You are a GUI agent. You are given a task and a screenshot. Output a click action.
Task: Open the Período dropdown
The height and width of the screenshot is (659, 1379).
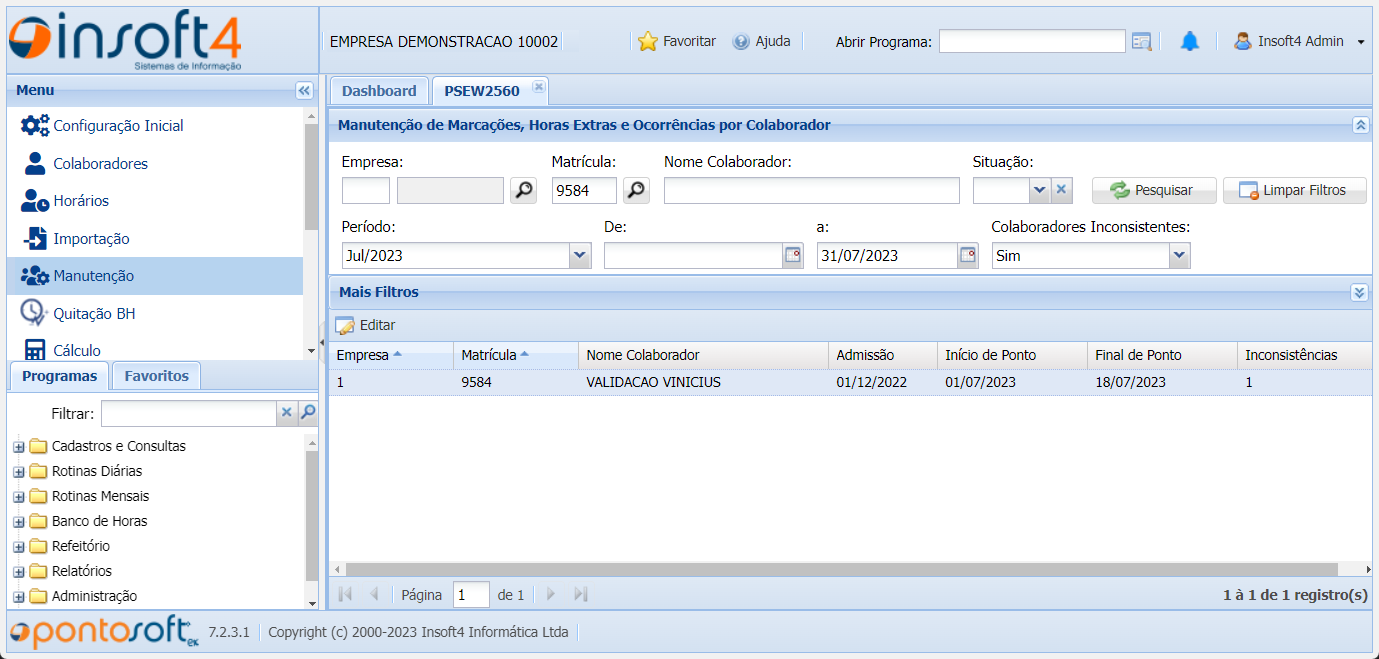(578, 255)
